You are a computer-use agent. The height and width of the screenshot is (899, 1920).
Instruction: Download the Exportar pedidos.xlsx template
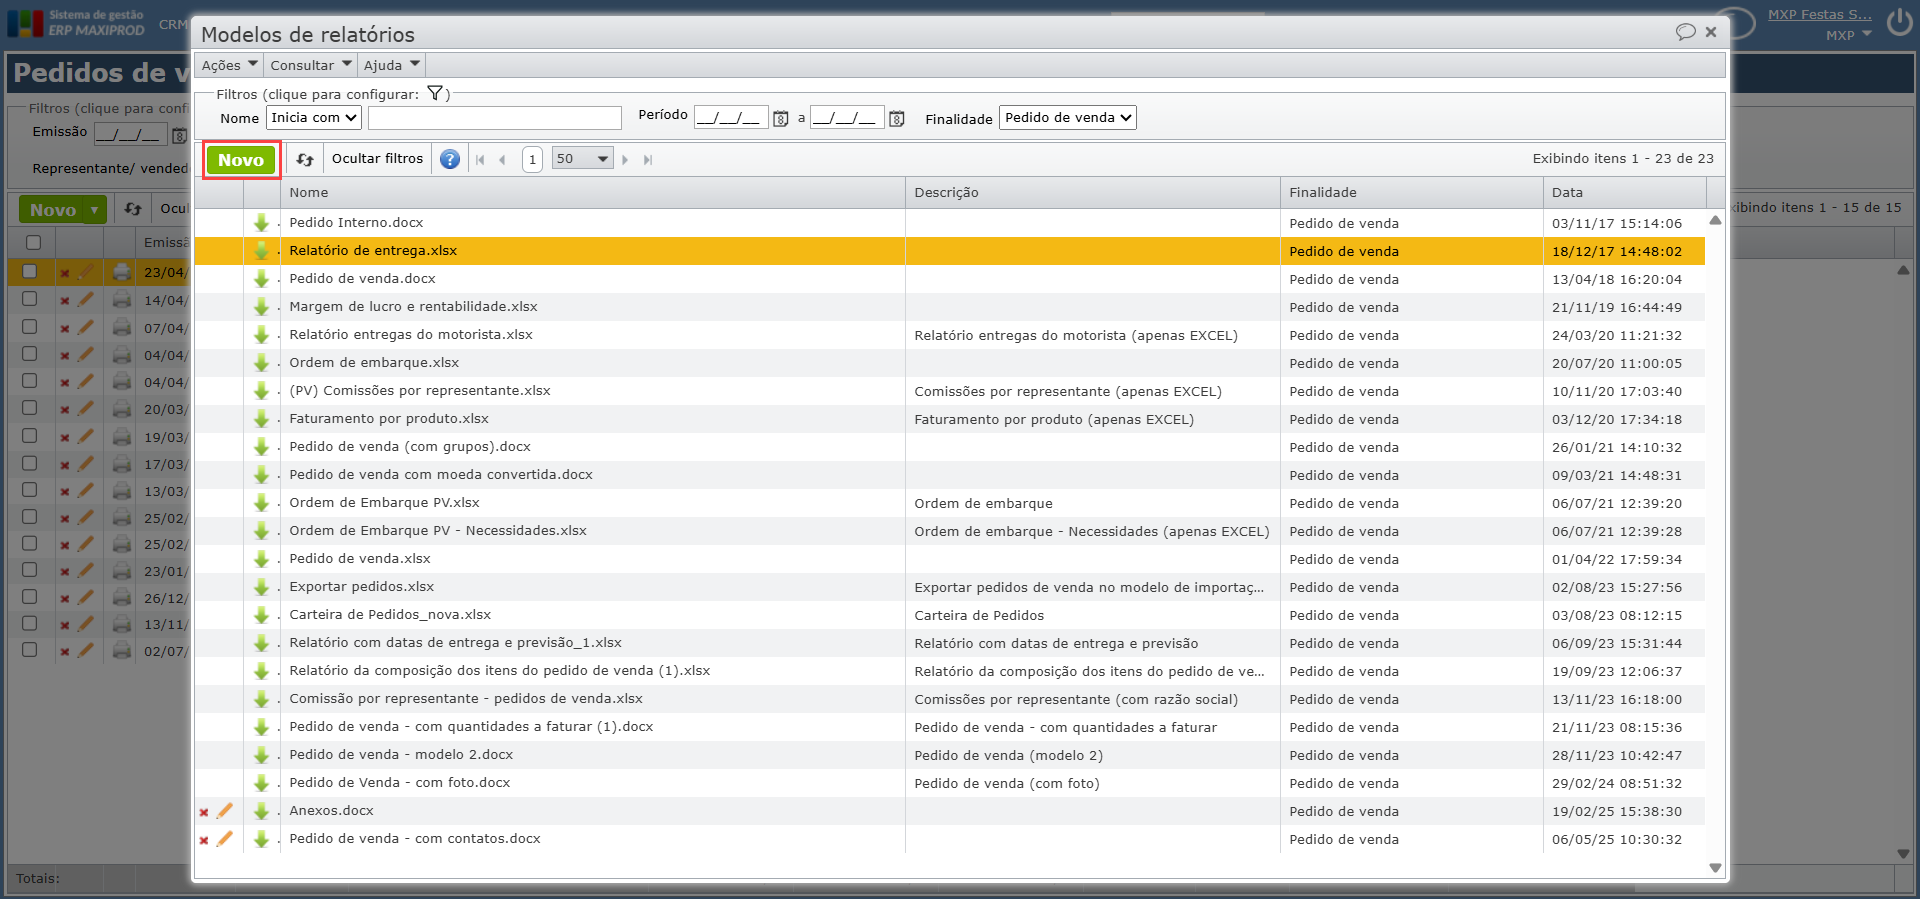pyautogui.click(x=262, y=587)
